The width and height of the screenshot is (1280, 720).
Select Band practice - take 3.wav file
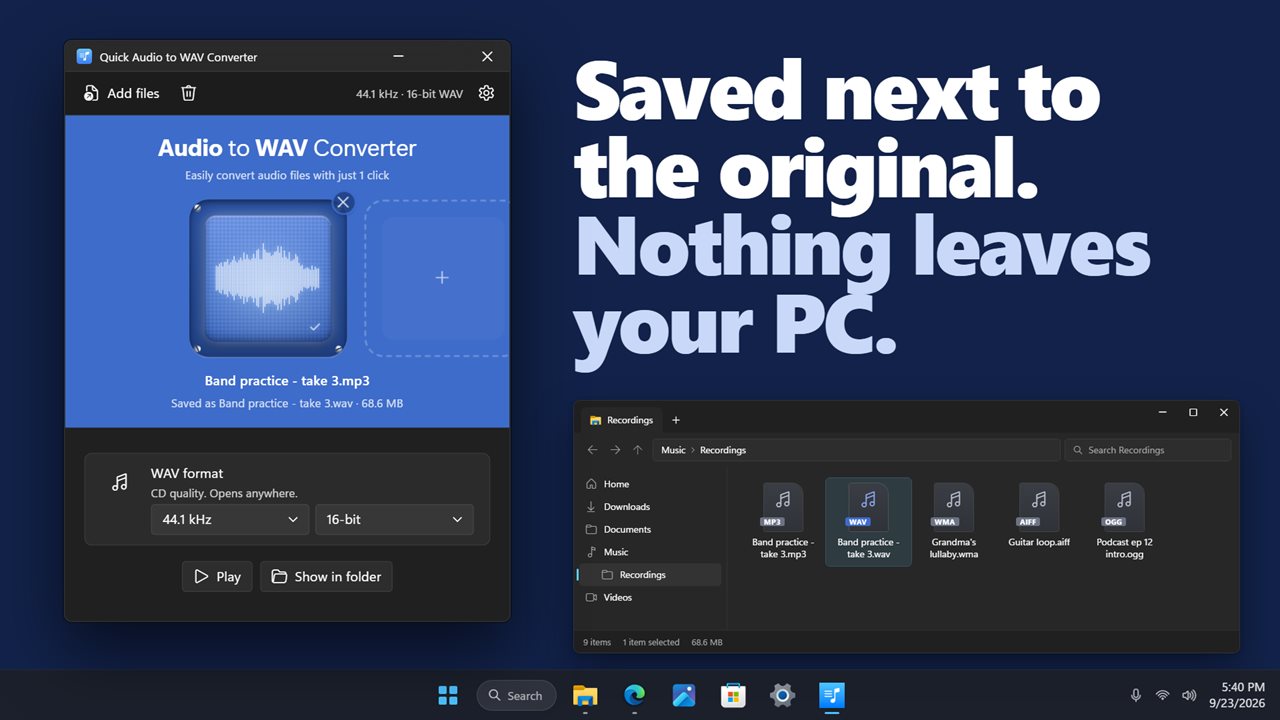(x=868, y=521)
